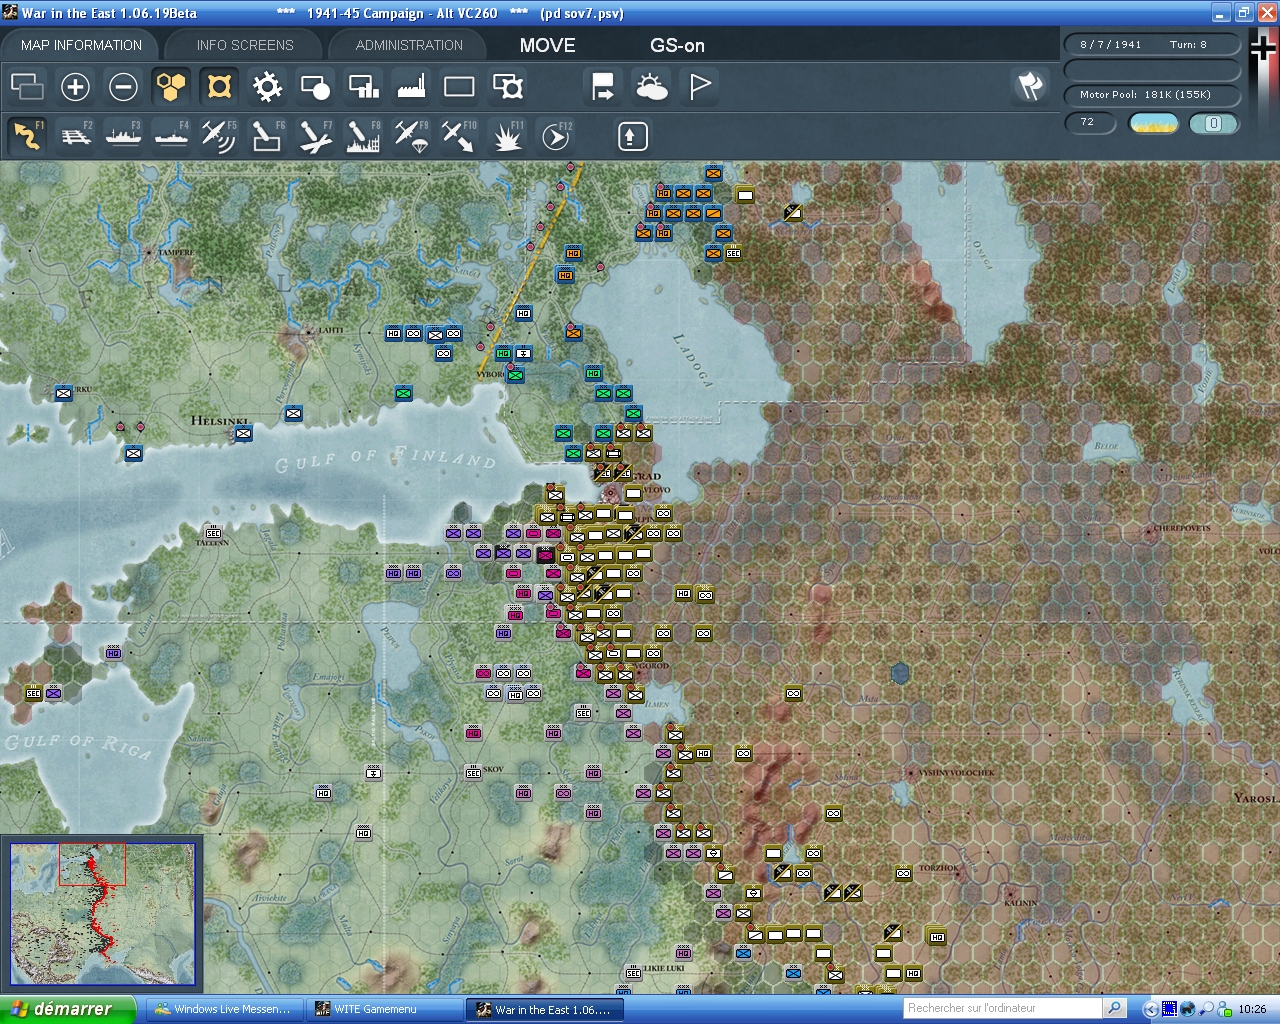Select F9 air transport mode
The image size is (1280, 1024).
pyautogui.click(x=411, y=136)
